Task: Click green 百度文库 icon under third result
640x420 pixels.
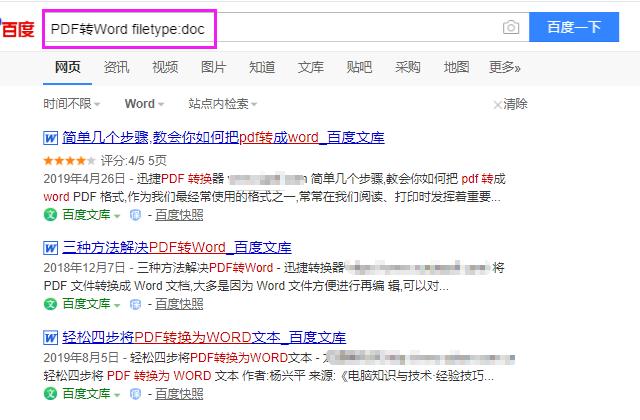Action: 50,393
